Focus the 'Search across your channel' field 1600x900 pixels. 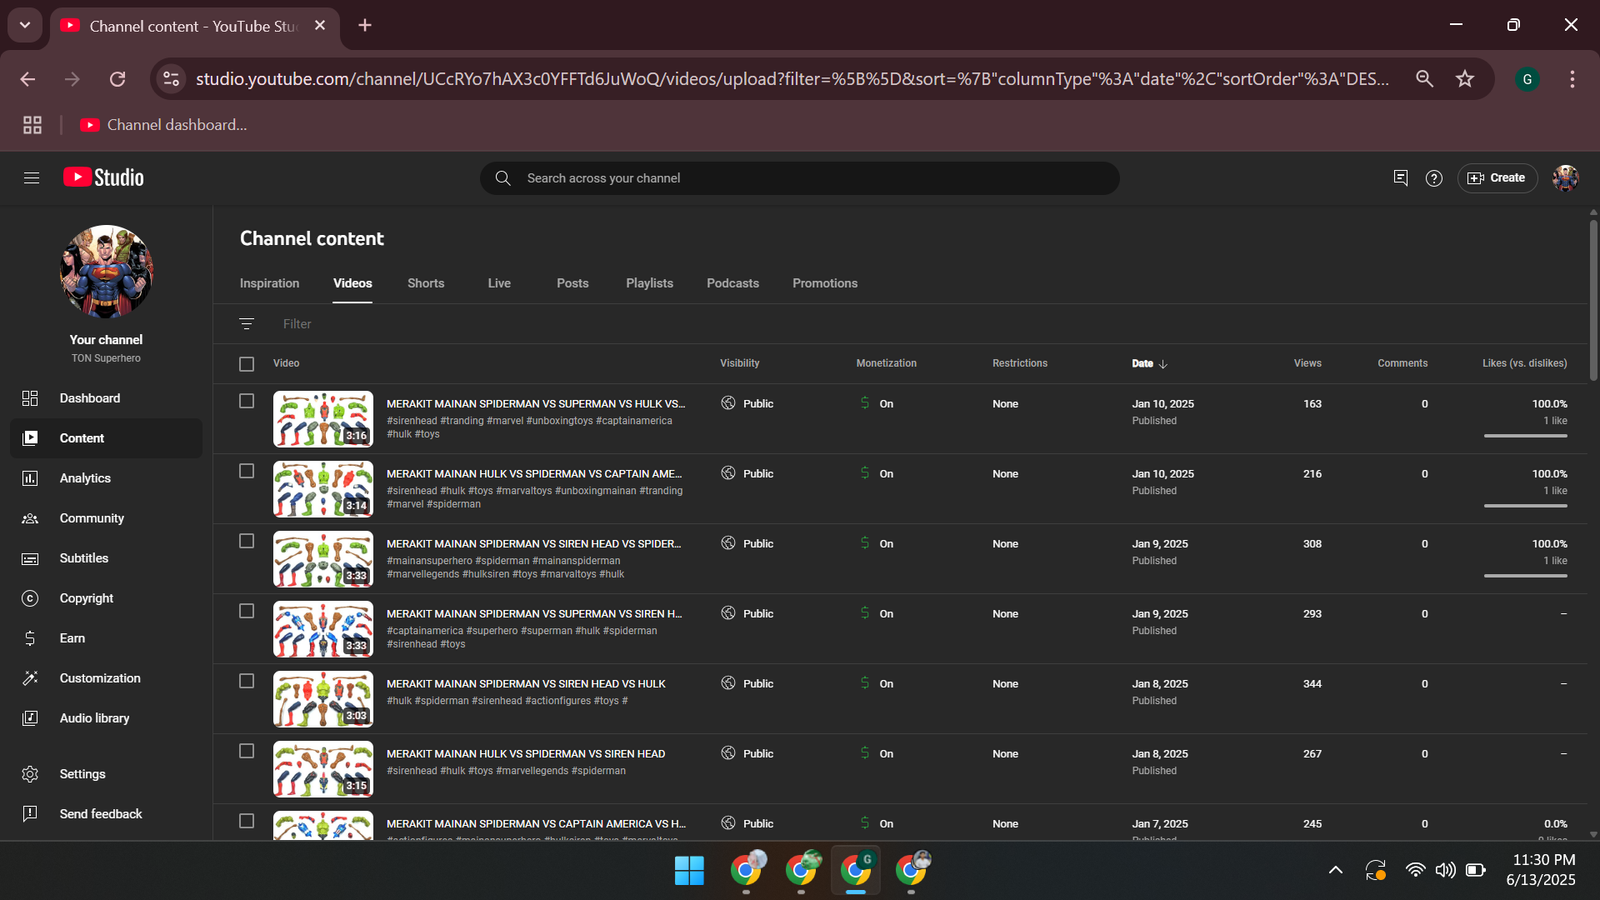click(800, 178)
